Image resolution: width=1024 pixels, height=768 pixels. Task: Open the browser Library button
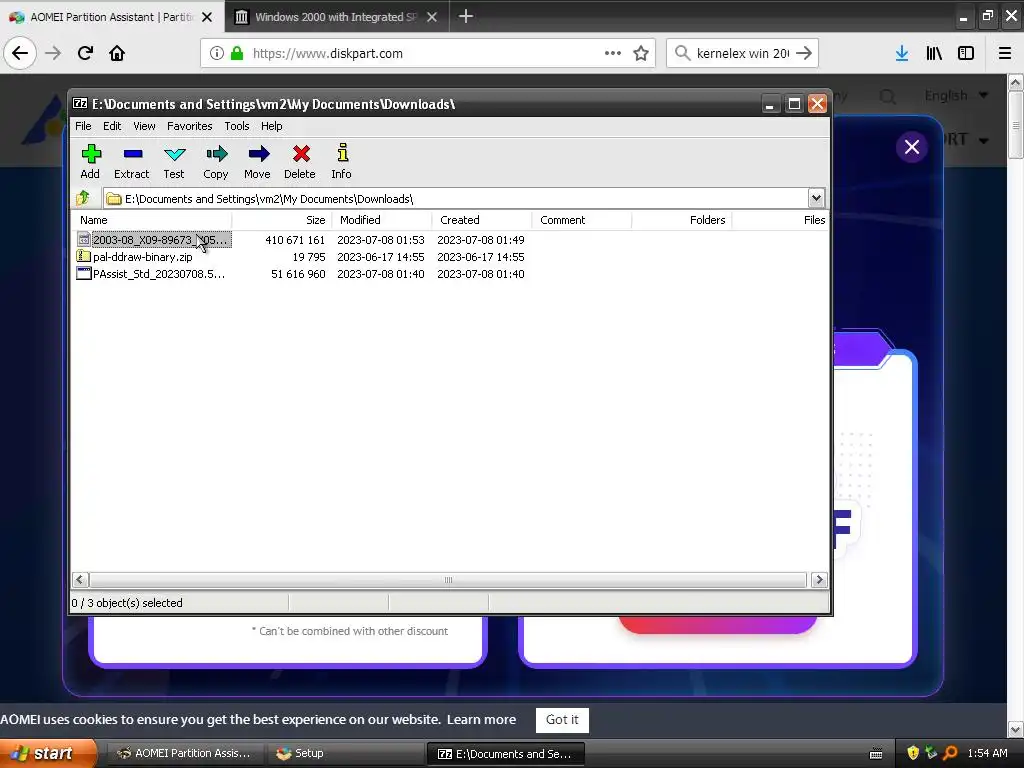point(934,53)
